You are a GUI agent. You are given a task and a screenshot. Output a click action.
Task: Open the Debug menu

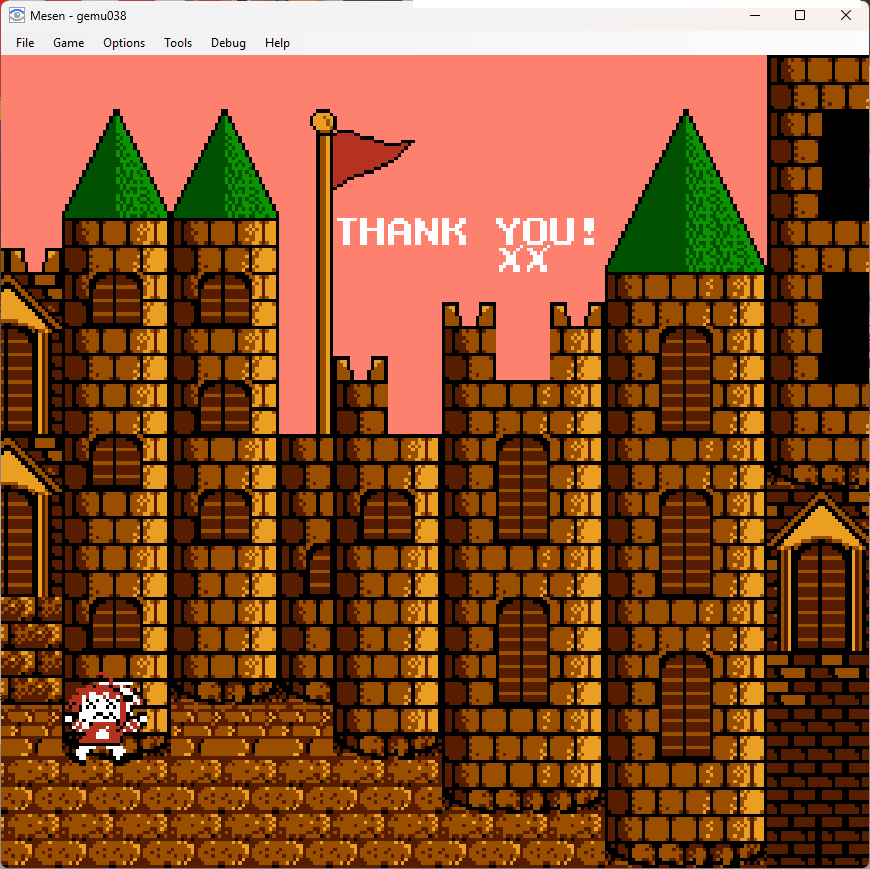click(x=228, y=43)
